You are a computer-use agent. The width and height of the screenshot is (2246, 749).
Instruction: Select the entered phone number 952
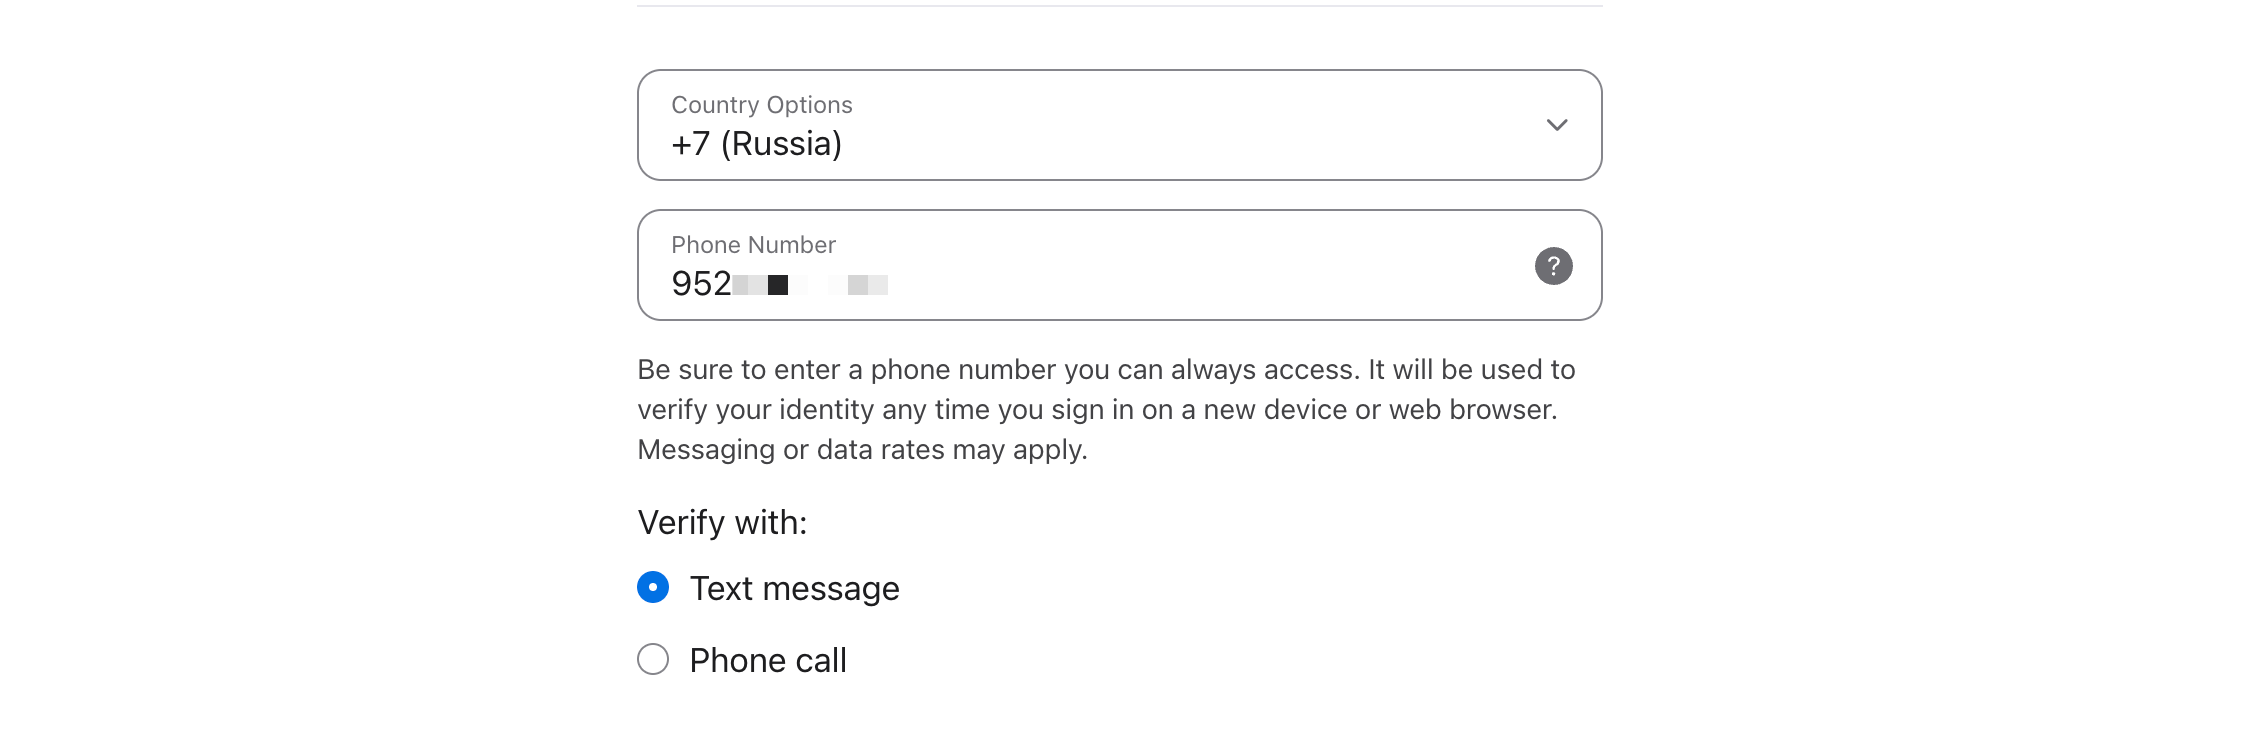click(699, 283)
